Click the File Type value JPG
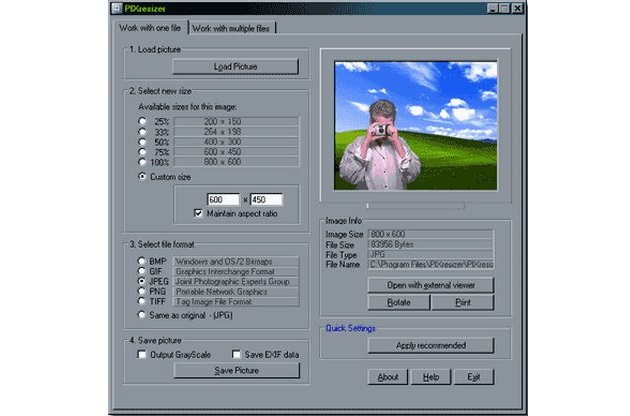This screenshot has width=630, height=416. 430,254
